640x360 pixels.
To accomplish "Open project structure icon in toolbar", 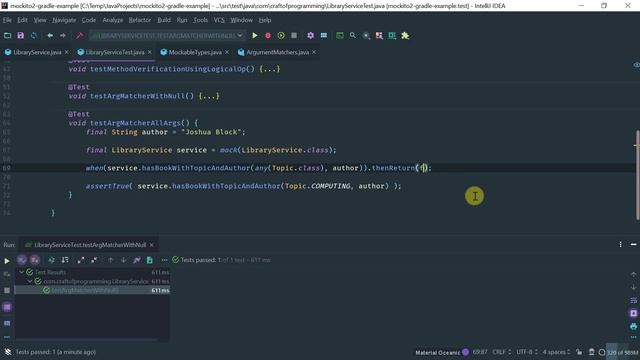I will [x=324, y=36].
